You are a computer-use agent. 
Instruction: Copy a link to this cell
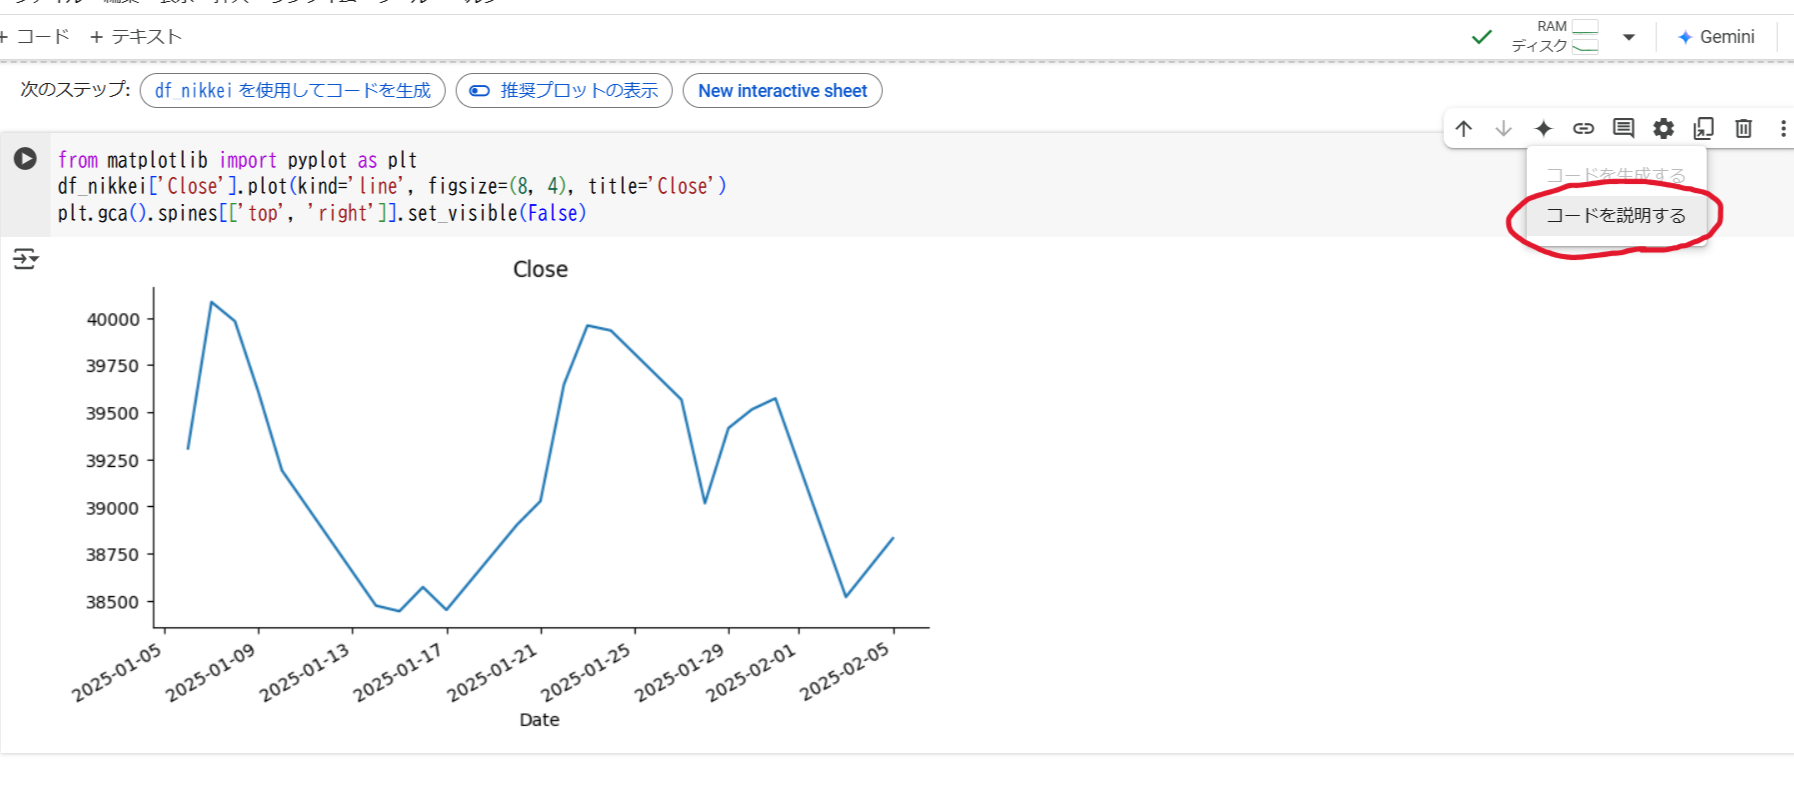pyautogui.click(x=1584, y=128)
